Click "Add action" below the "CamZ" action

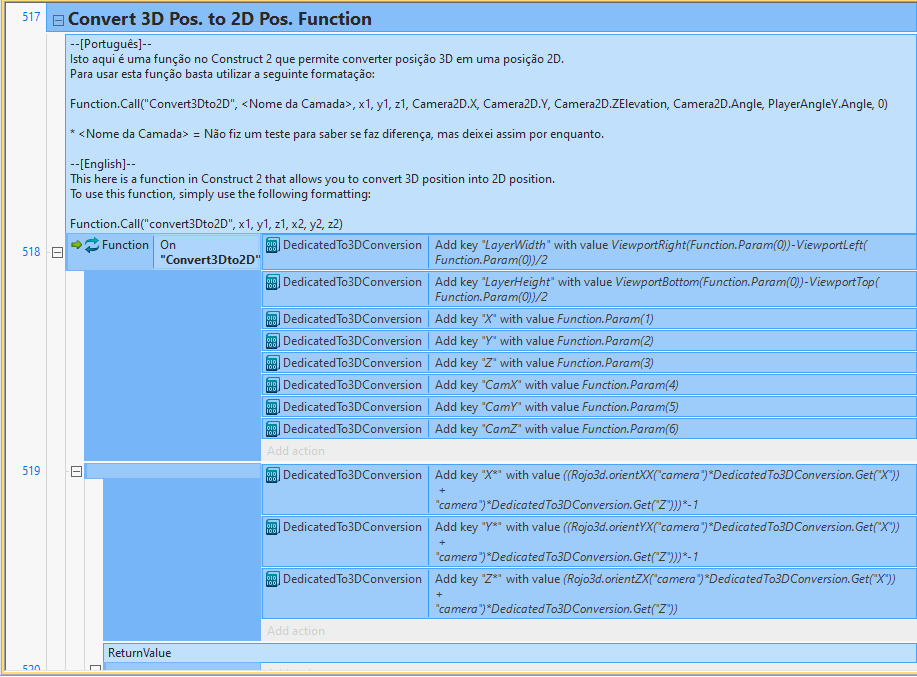296,451
